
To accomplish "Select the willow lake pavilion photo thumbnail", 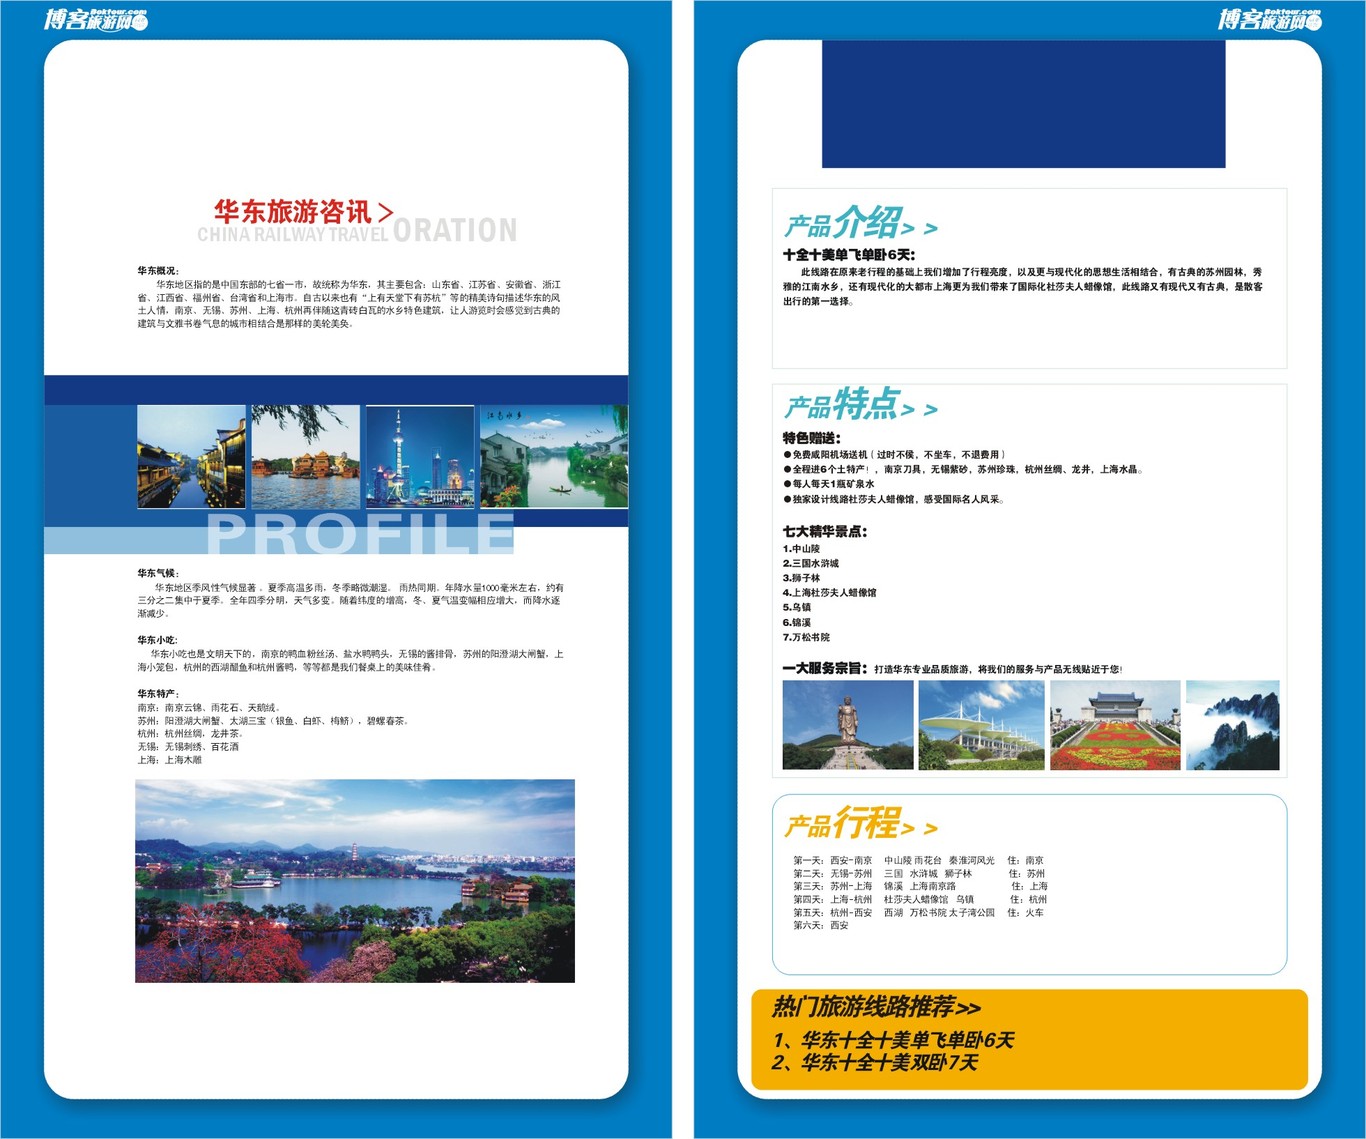I will click(x=305, y=457).
